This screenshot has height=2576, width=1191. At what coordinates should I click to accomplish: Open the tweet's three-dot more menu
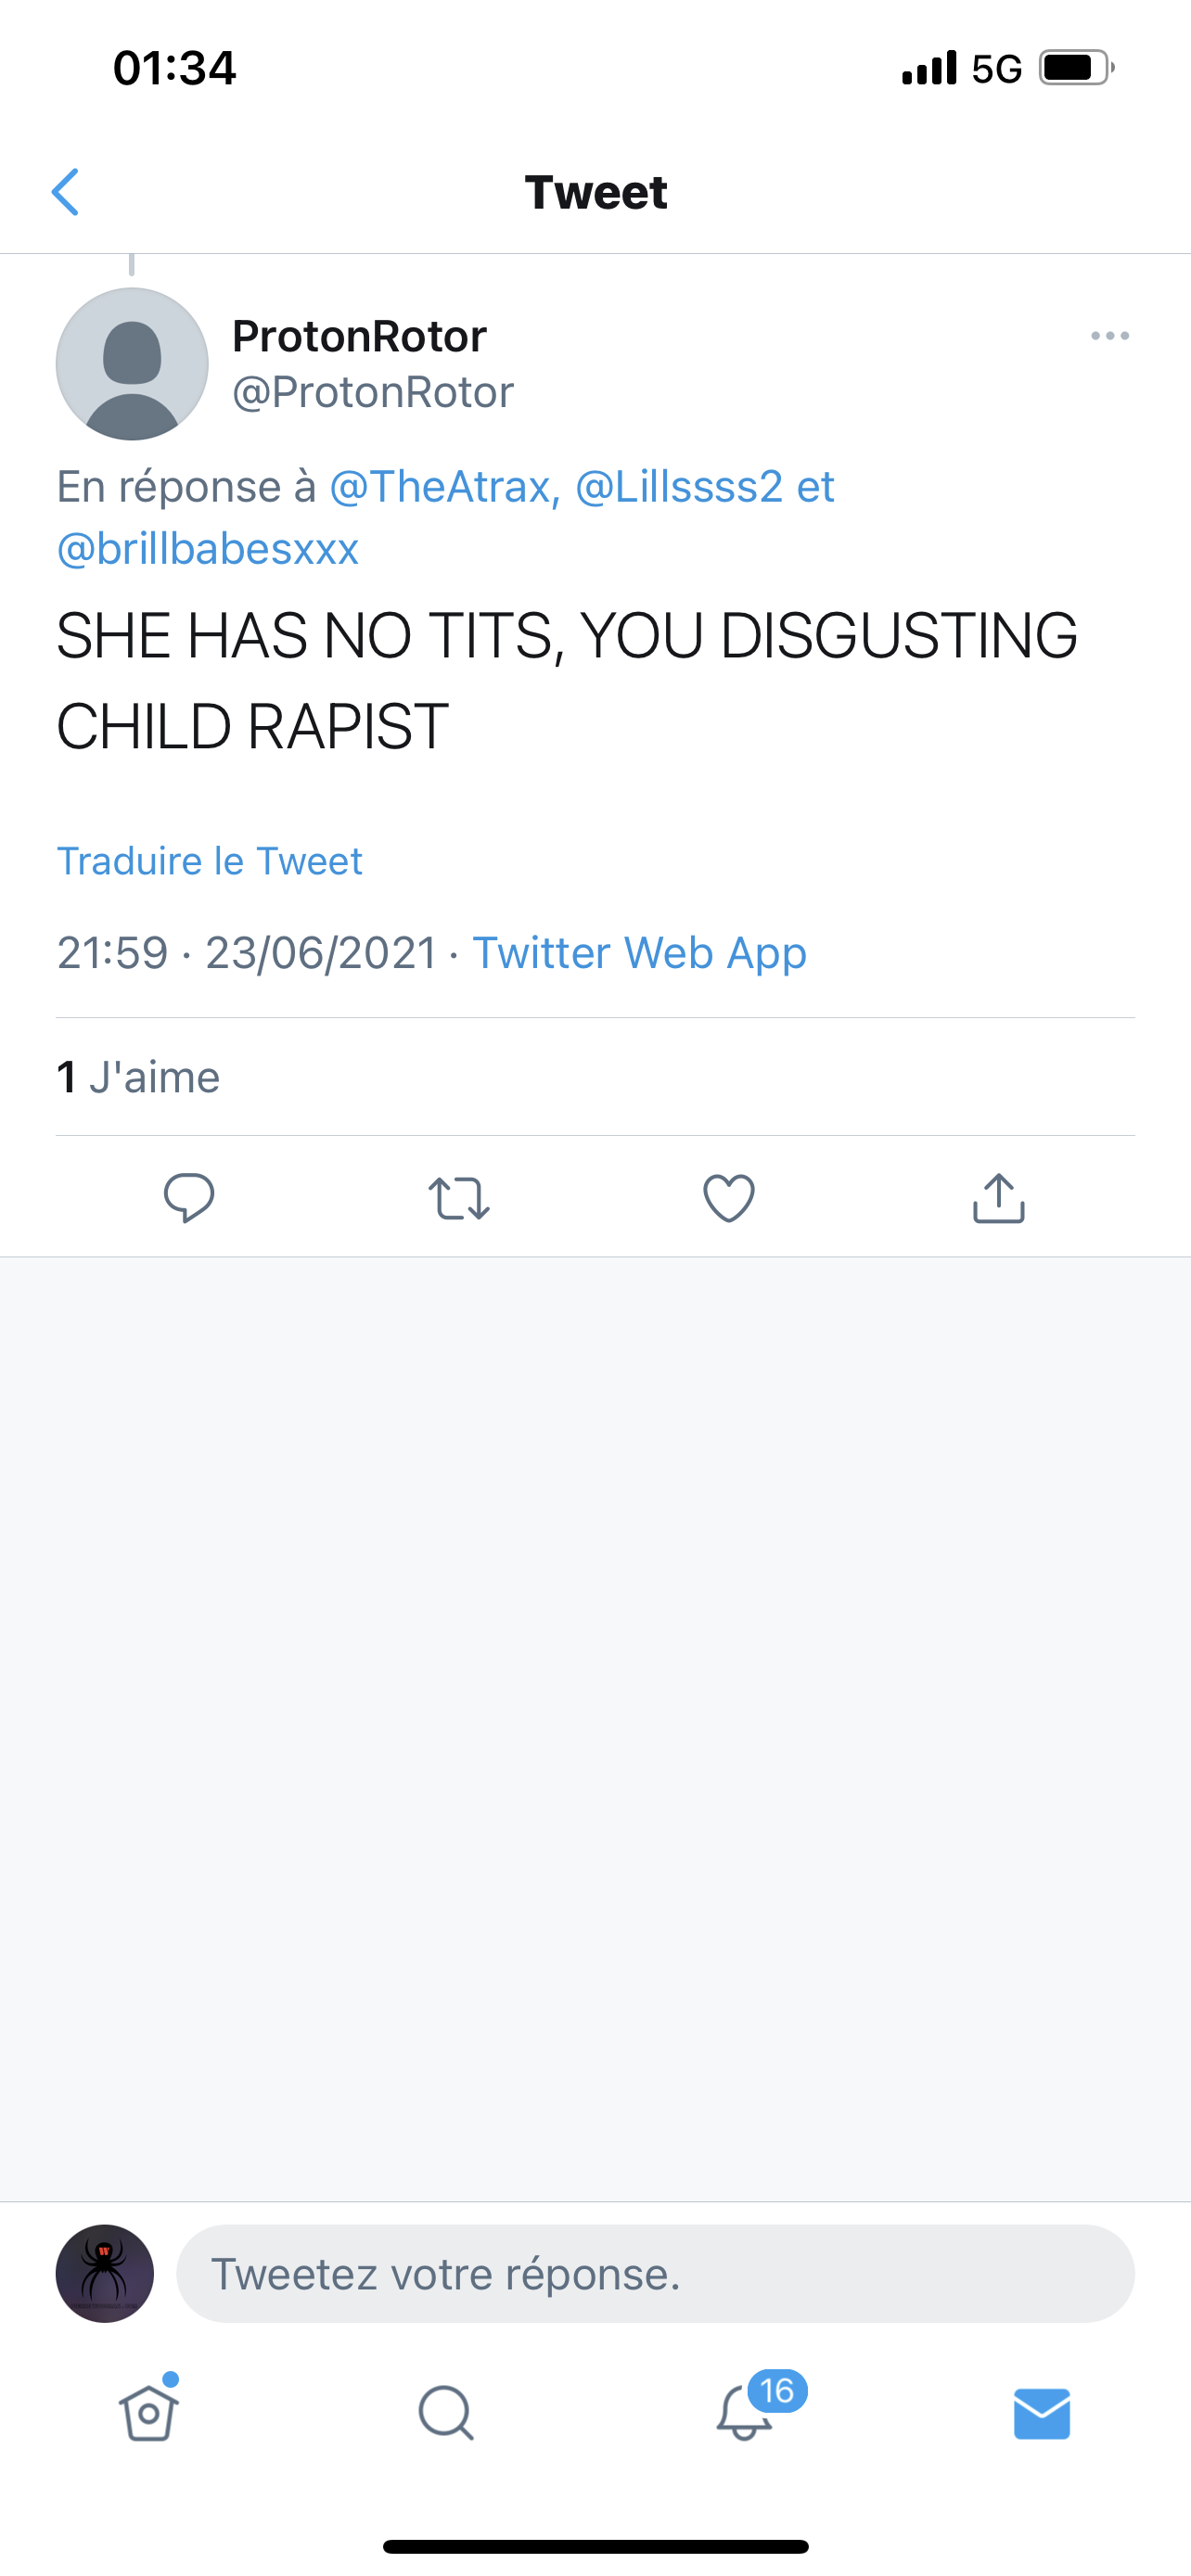click(1109, 336)
